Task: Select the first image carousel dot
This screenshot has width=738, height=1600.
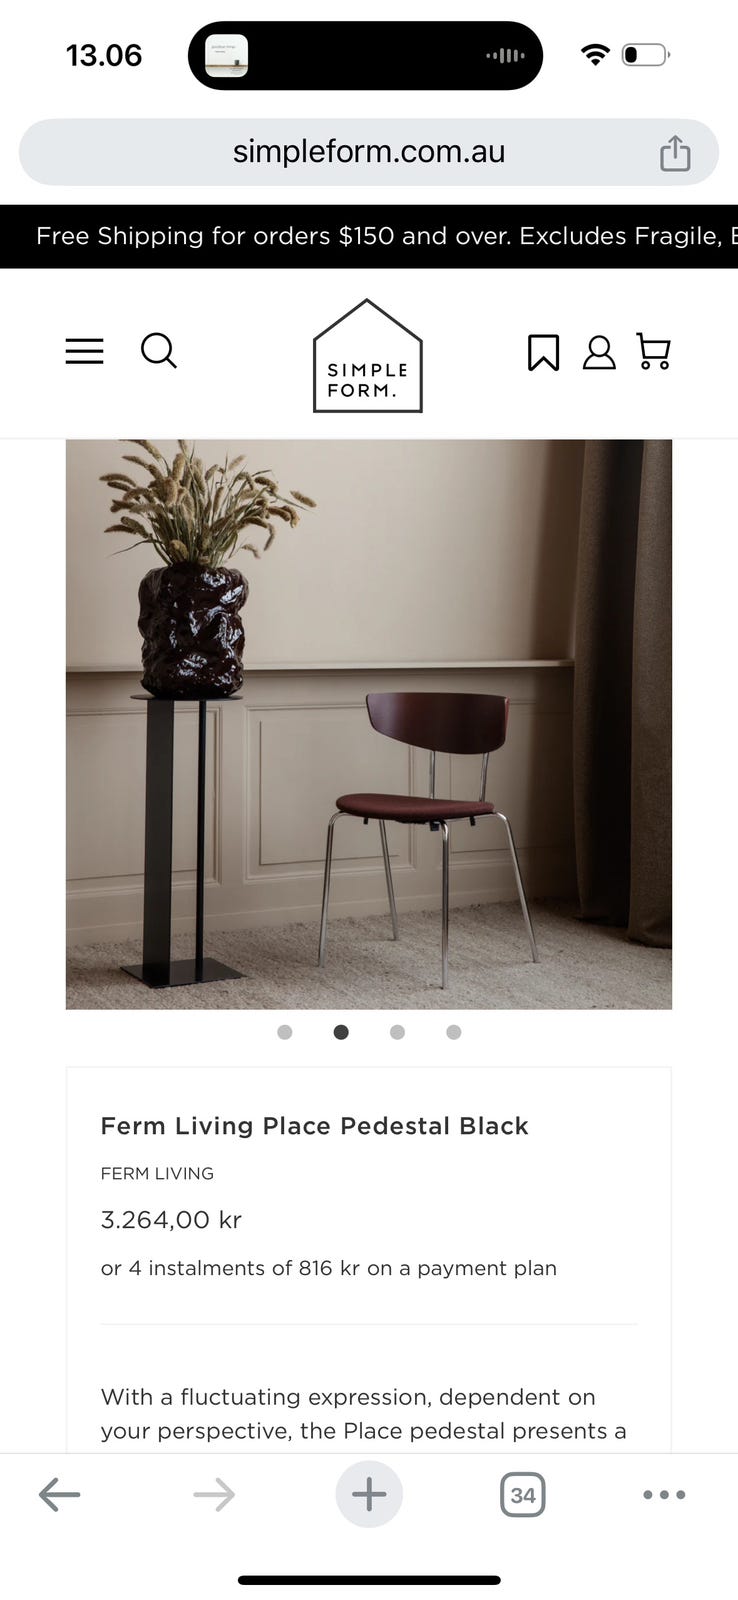Action: pyautogui.click(x=285, y=1032)
